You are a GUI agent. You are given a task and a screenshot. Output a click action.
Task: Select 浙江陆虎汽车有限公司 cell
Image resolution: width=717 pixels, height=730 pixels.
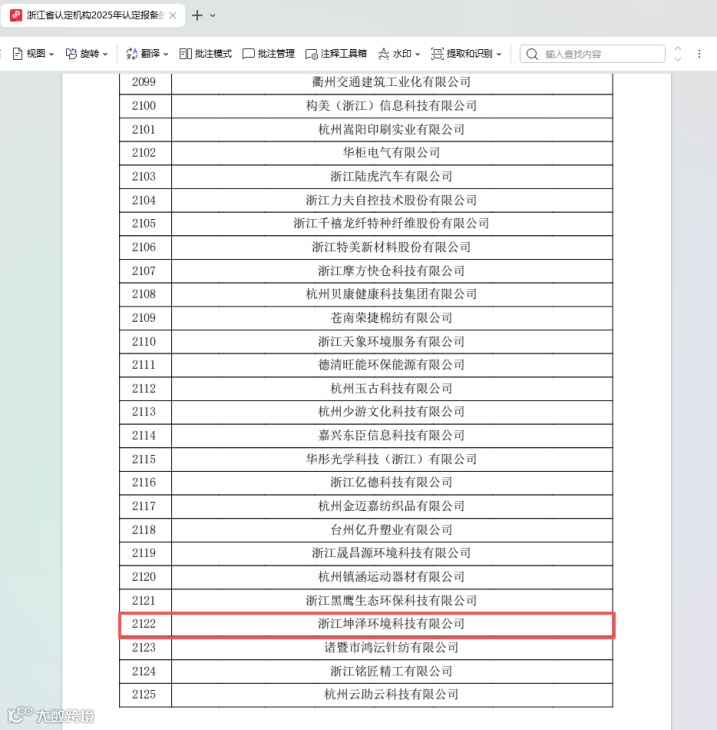[392, 176]
